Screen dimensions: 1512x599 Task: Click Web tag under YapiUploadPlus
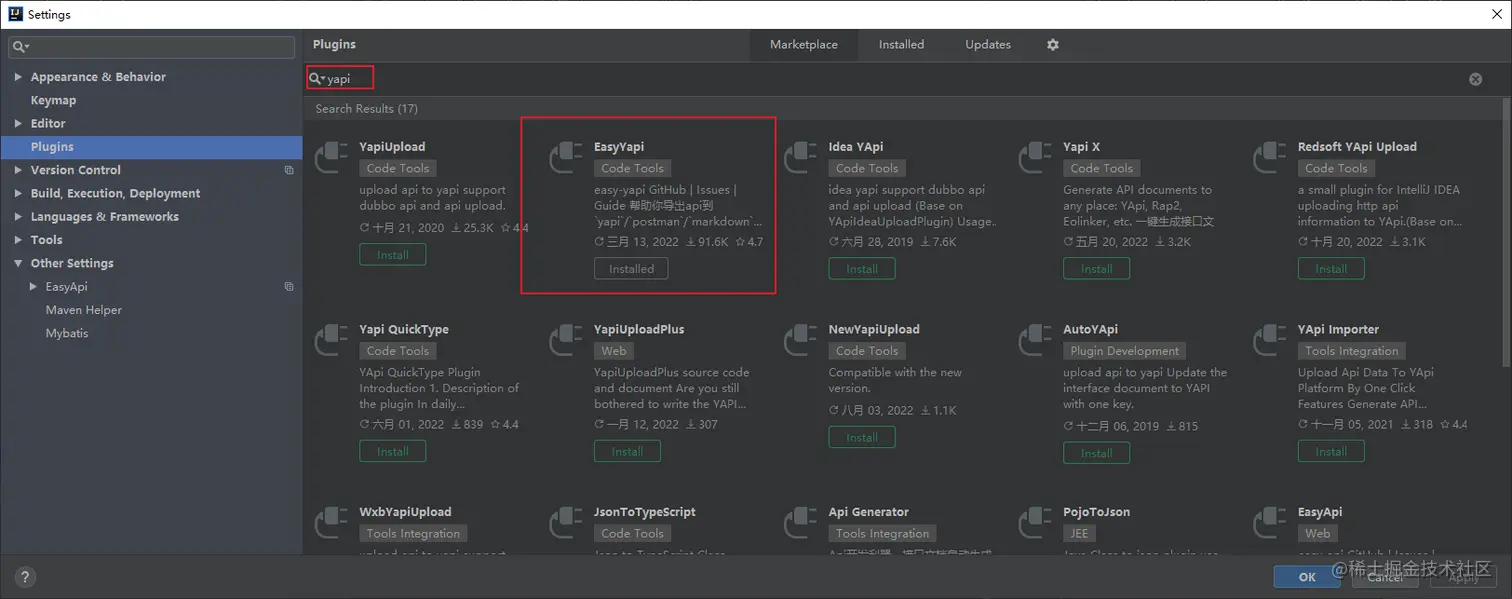pyautogui.click(x=614, y=351)
